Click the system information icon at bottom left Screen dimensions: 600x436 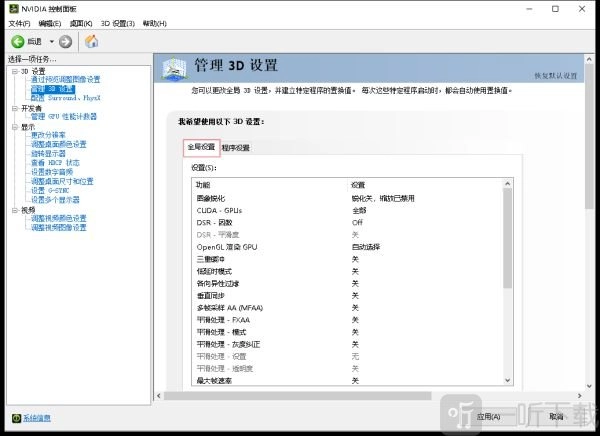[15, 418]
